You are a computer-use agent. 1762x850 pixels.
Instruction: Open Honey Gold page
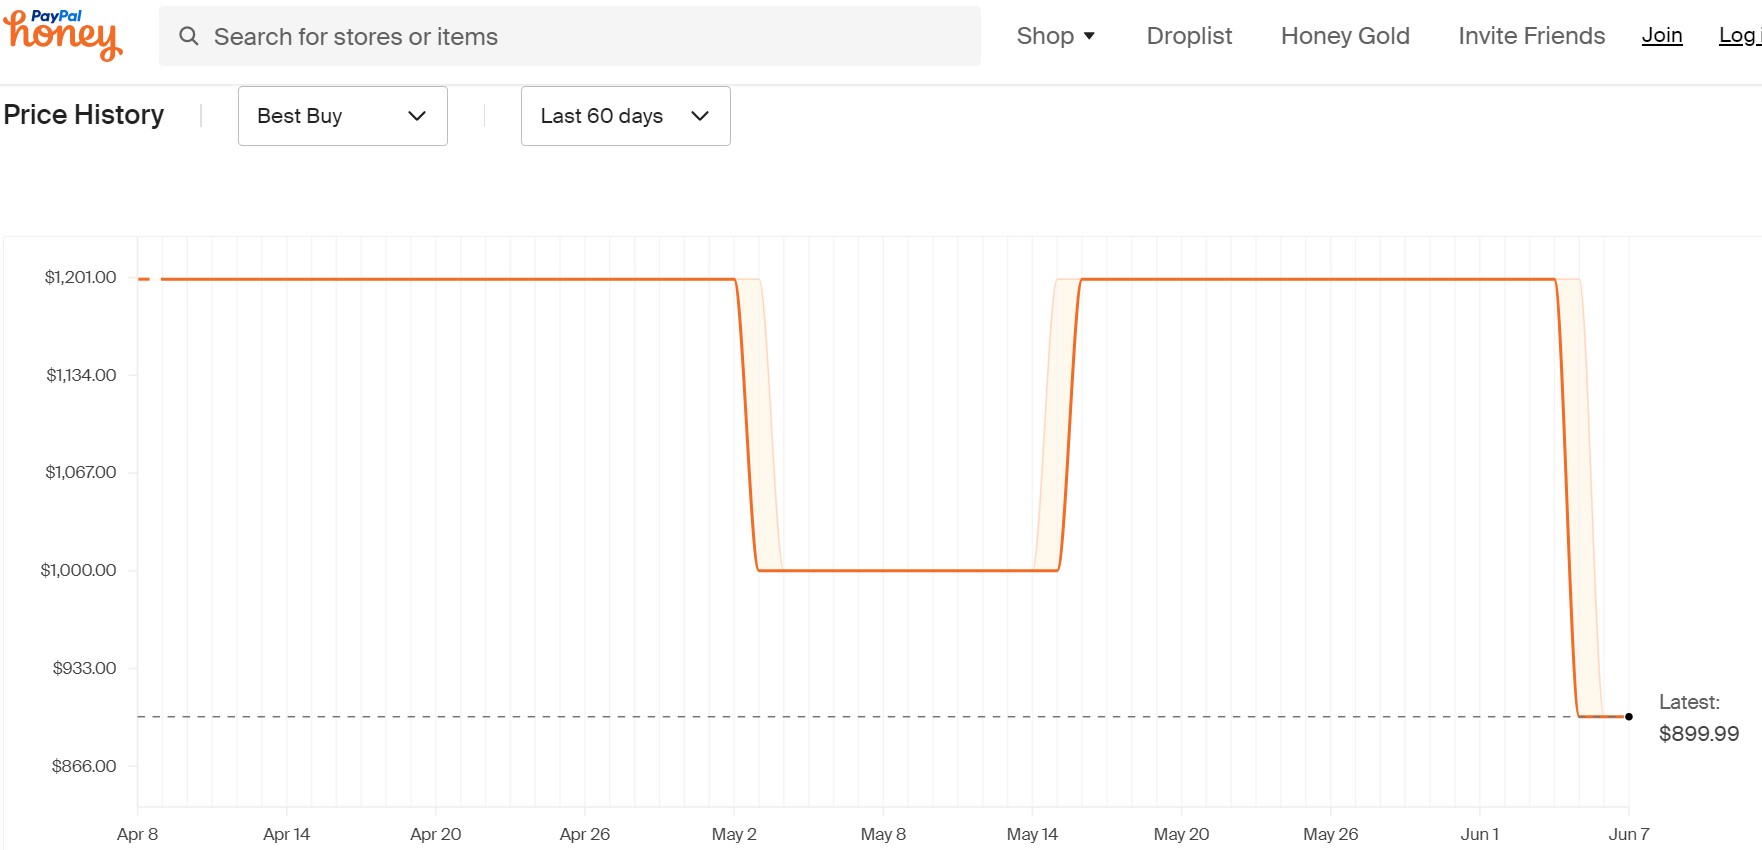click(1345, 36)
